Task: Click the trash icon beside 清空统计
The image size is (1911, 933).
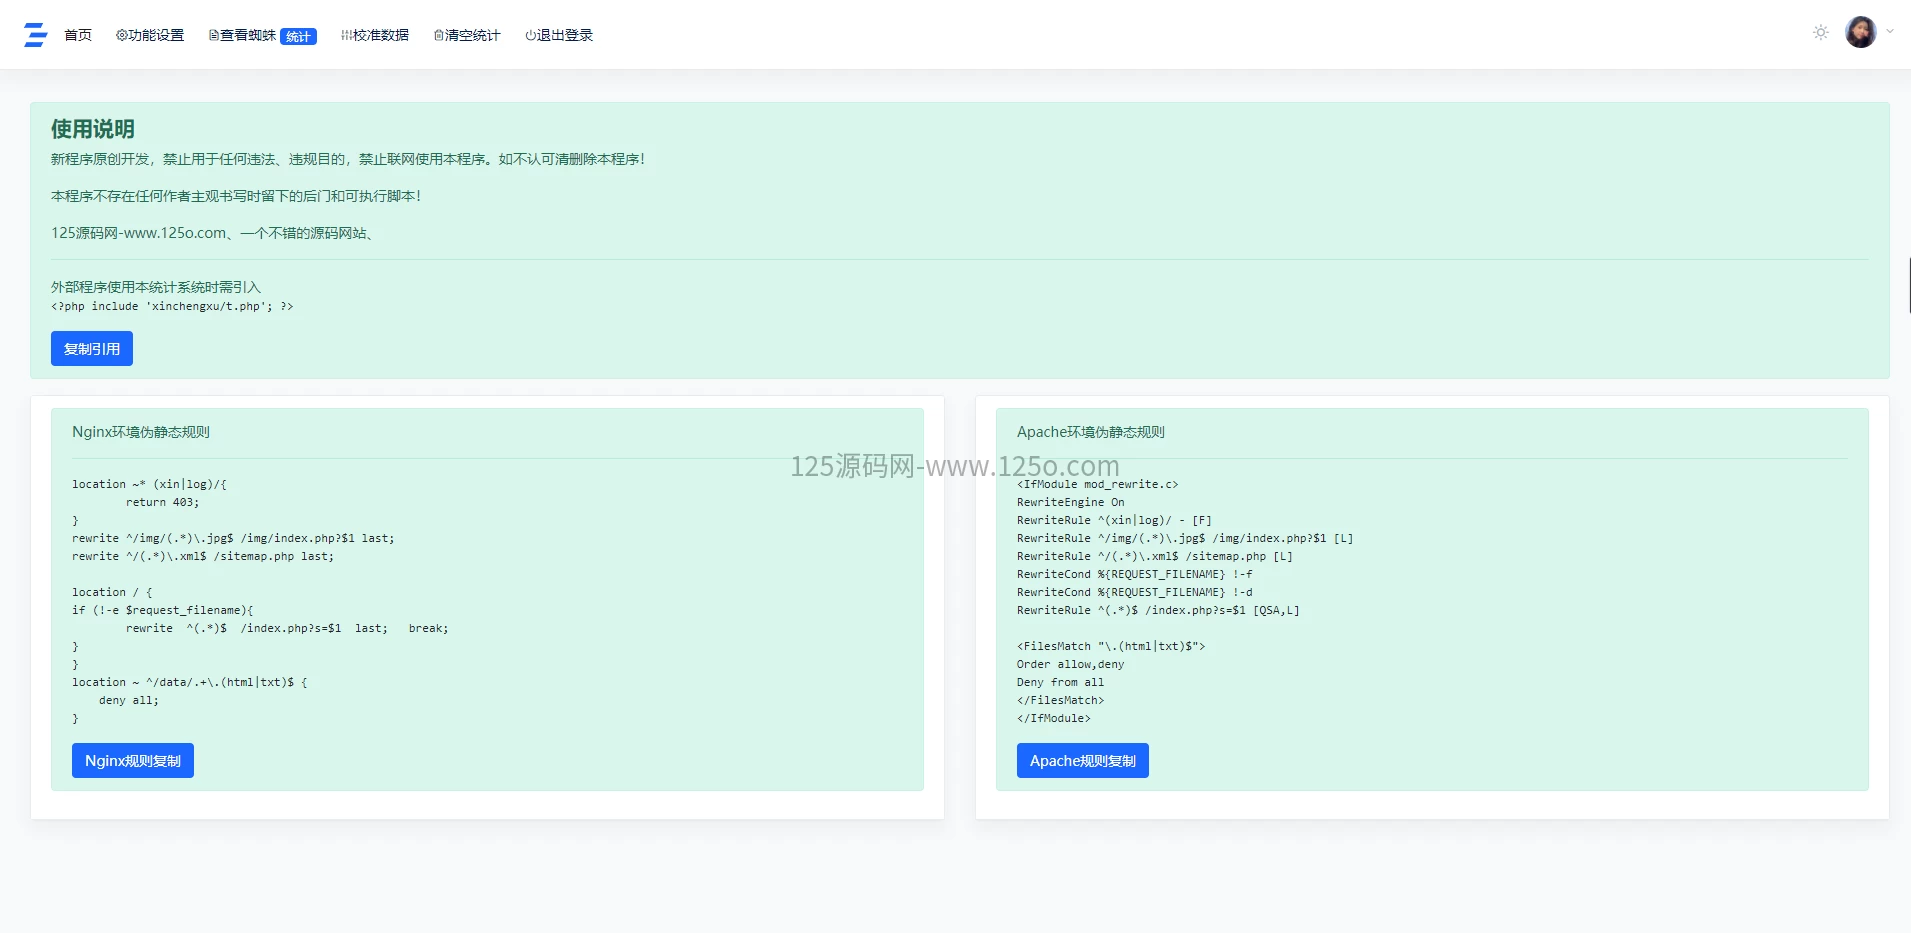Action: (x=439, y=35)
